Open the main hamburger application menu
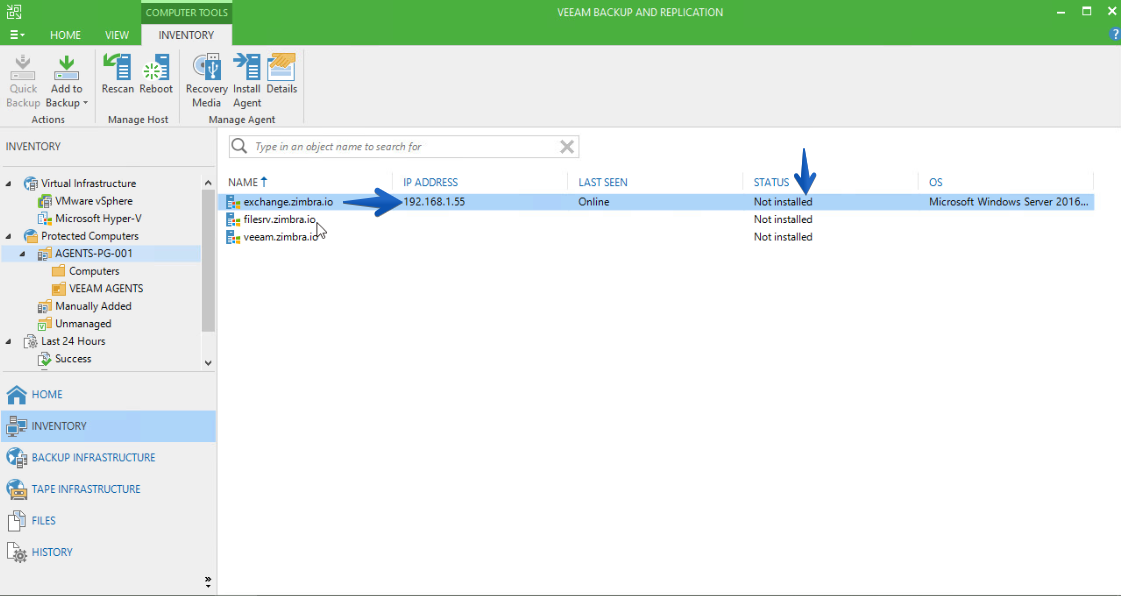The height and width of the screenshot is (596, 1121). (x=17, y=35)
